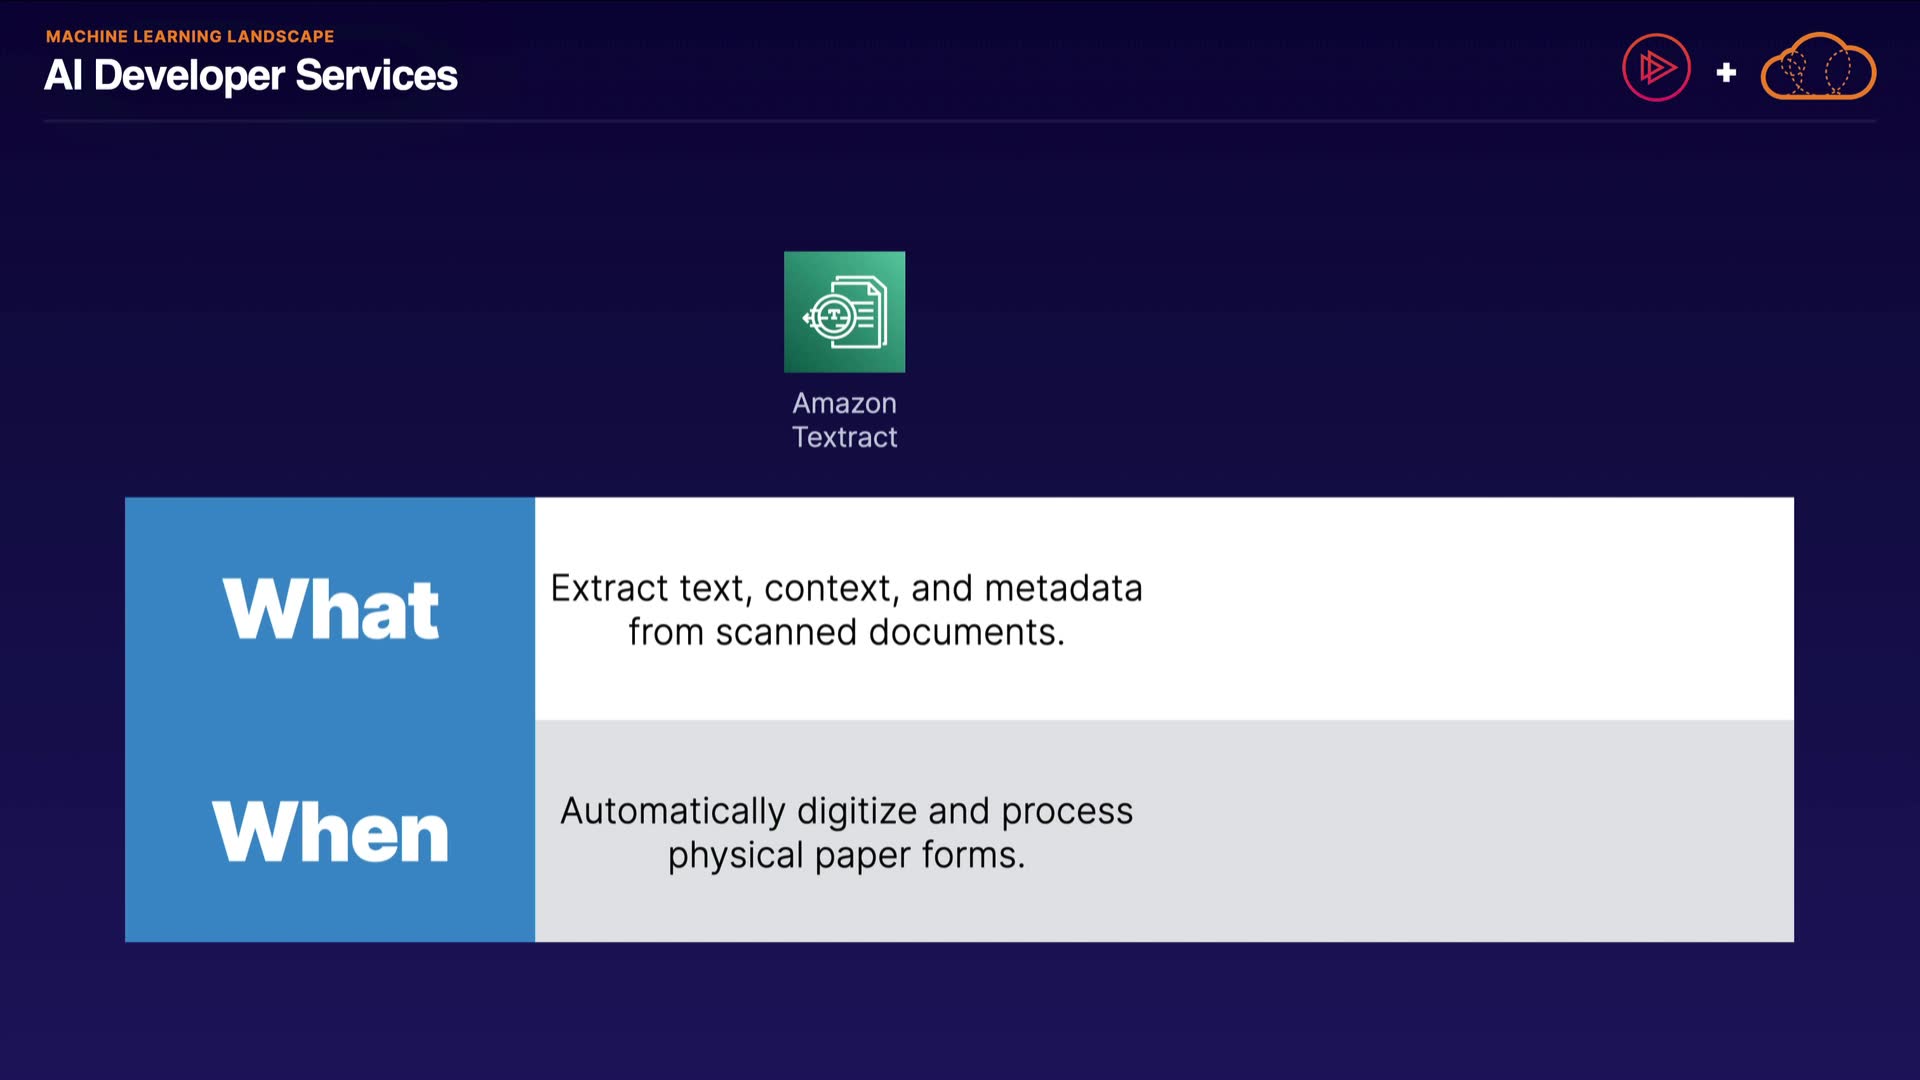Click the white plus sign between logos

[1726, 72]
